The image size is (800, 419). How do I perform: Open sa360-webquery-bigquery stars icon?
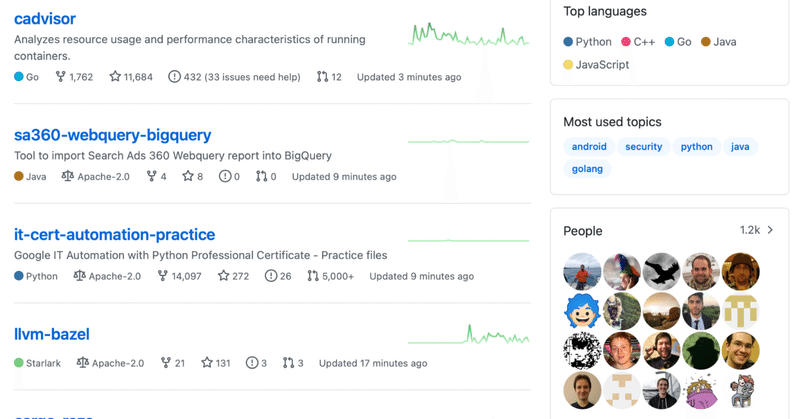188,176
